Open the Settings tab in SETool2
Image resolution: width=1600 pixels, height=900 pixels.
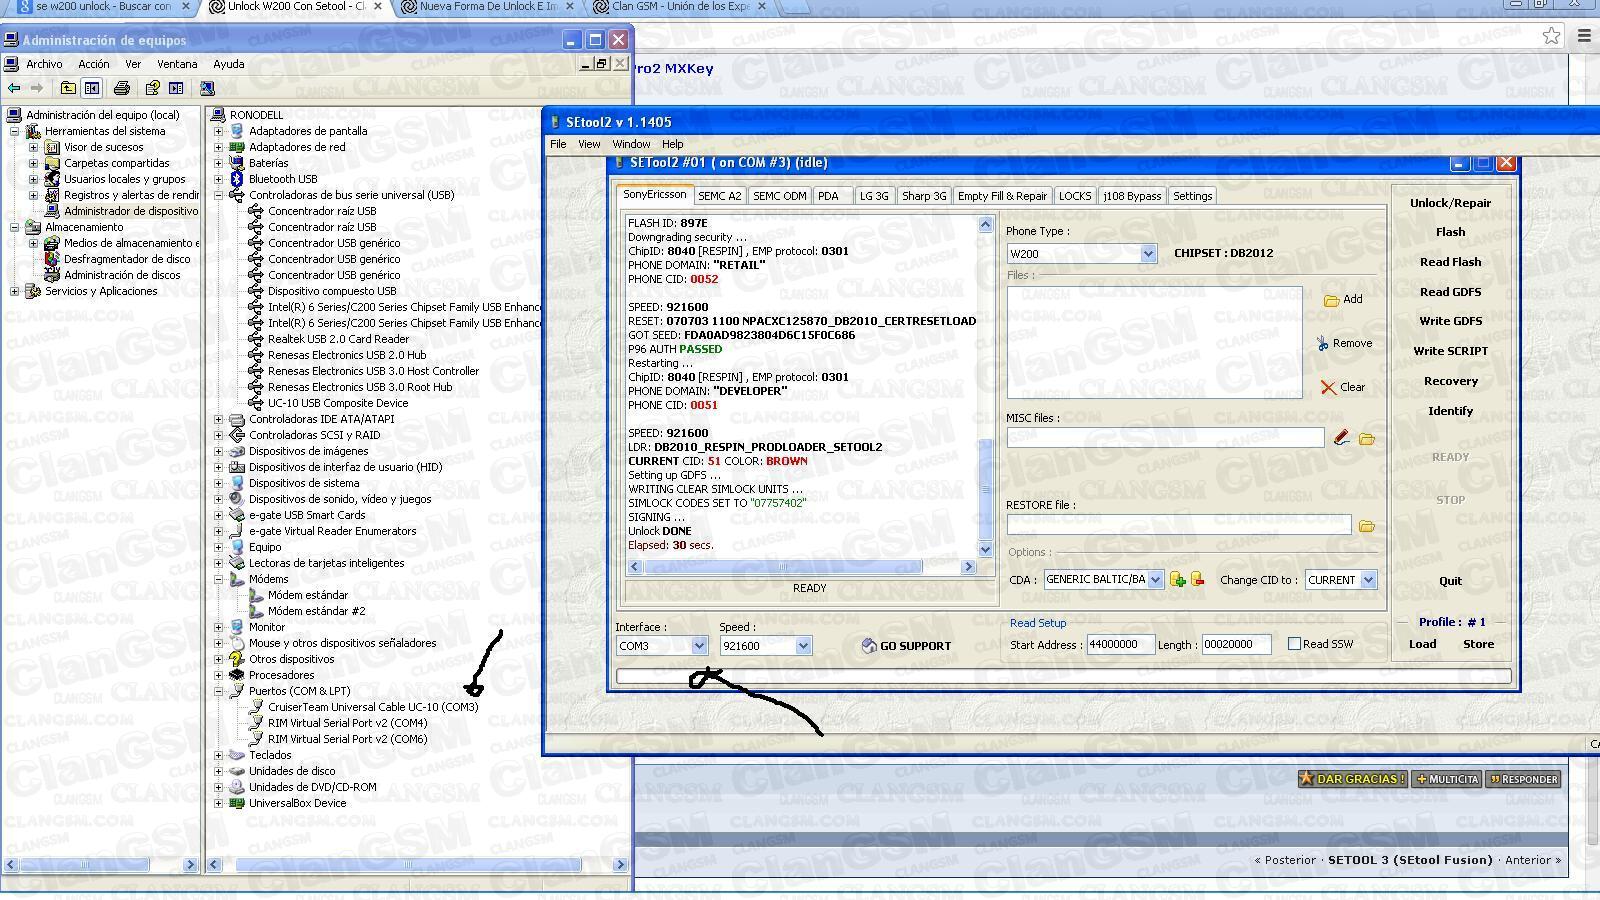(x=1192, y=196)
